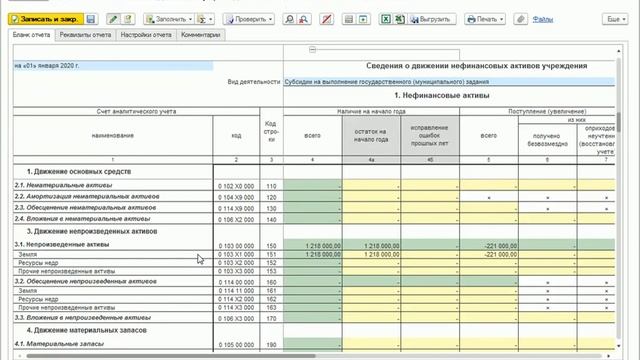Click the date field на «01» января 2020 г.

[x=113, y=66]
